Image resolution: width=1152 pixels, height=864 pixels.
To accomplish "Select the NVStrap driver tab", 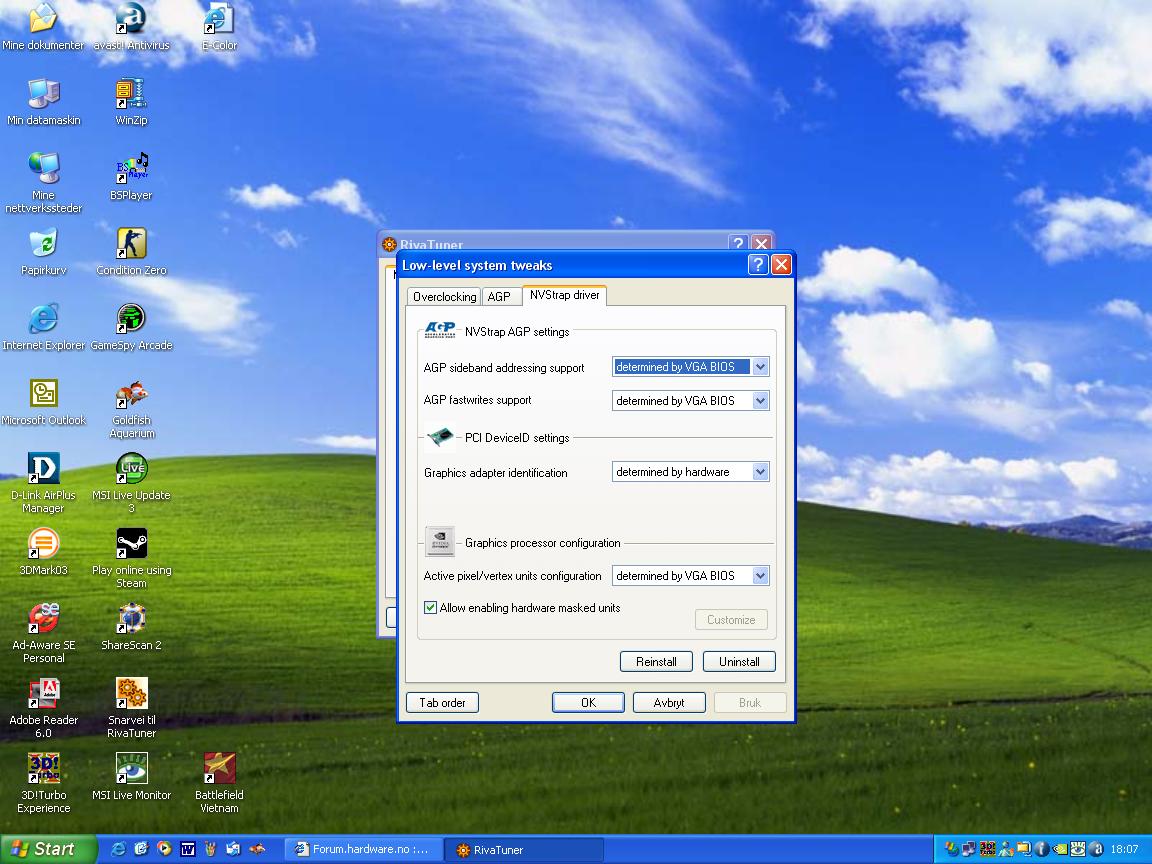I will coord(564,295).
